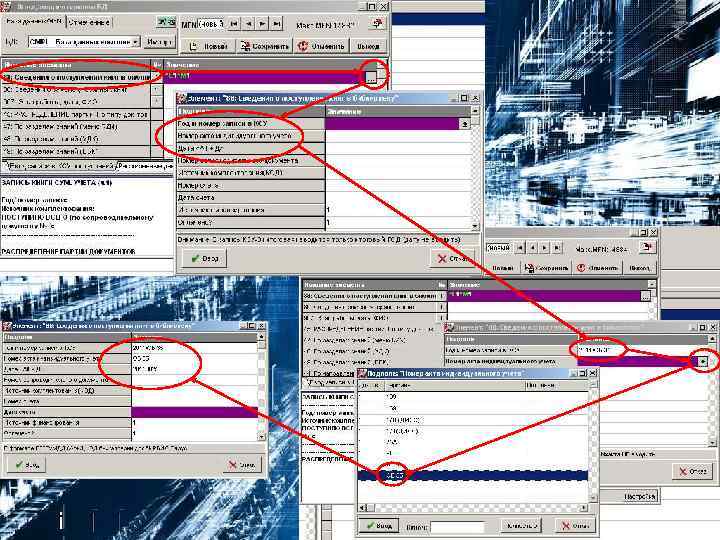Select 'Номер счета' row in top Элемент dialog

[251, 186]
